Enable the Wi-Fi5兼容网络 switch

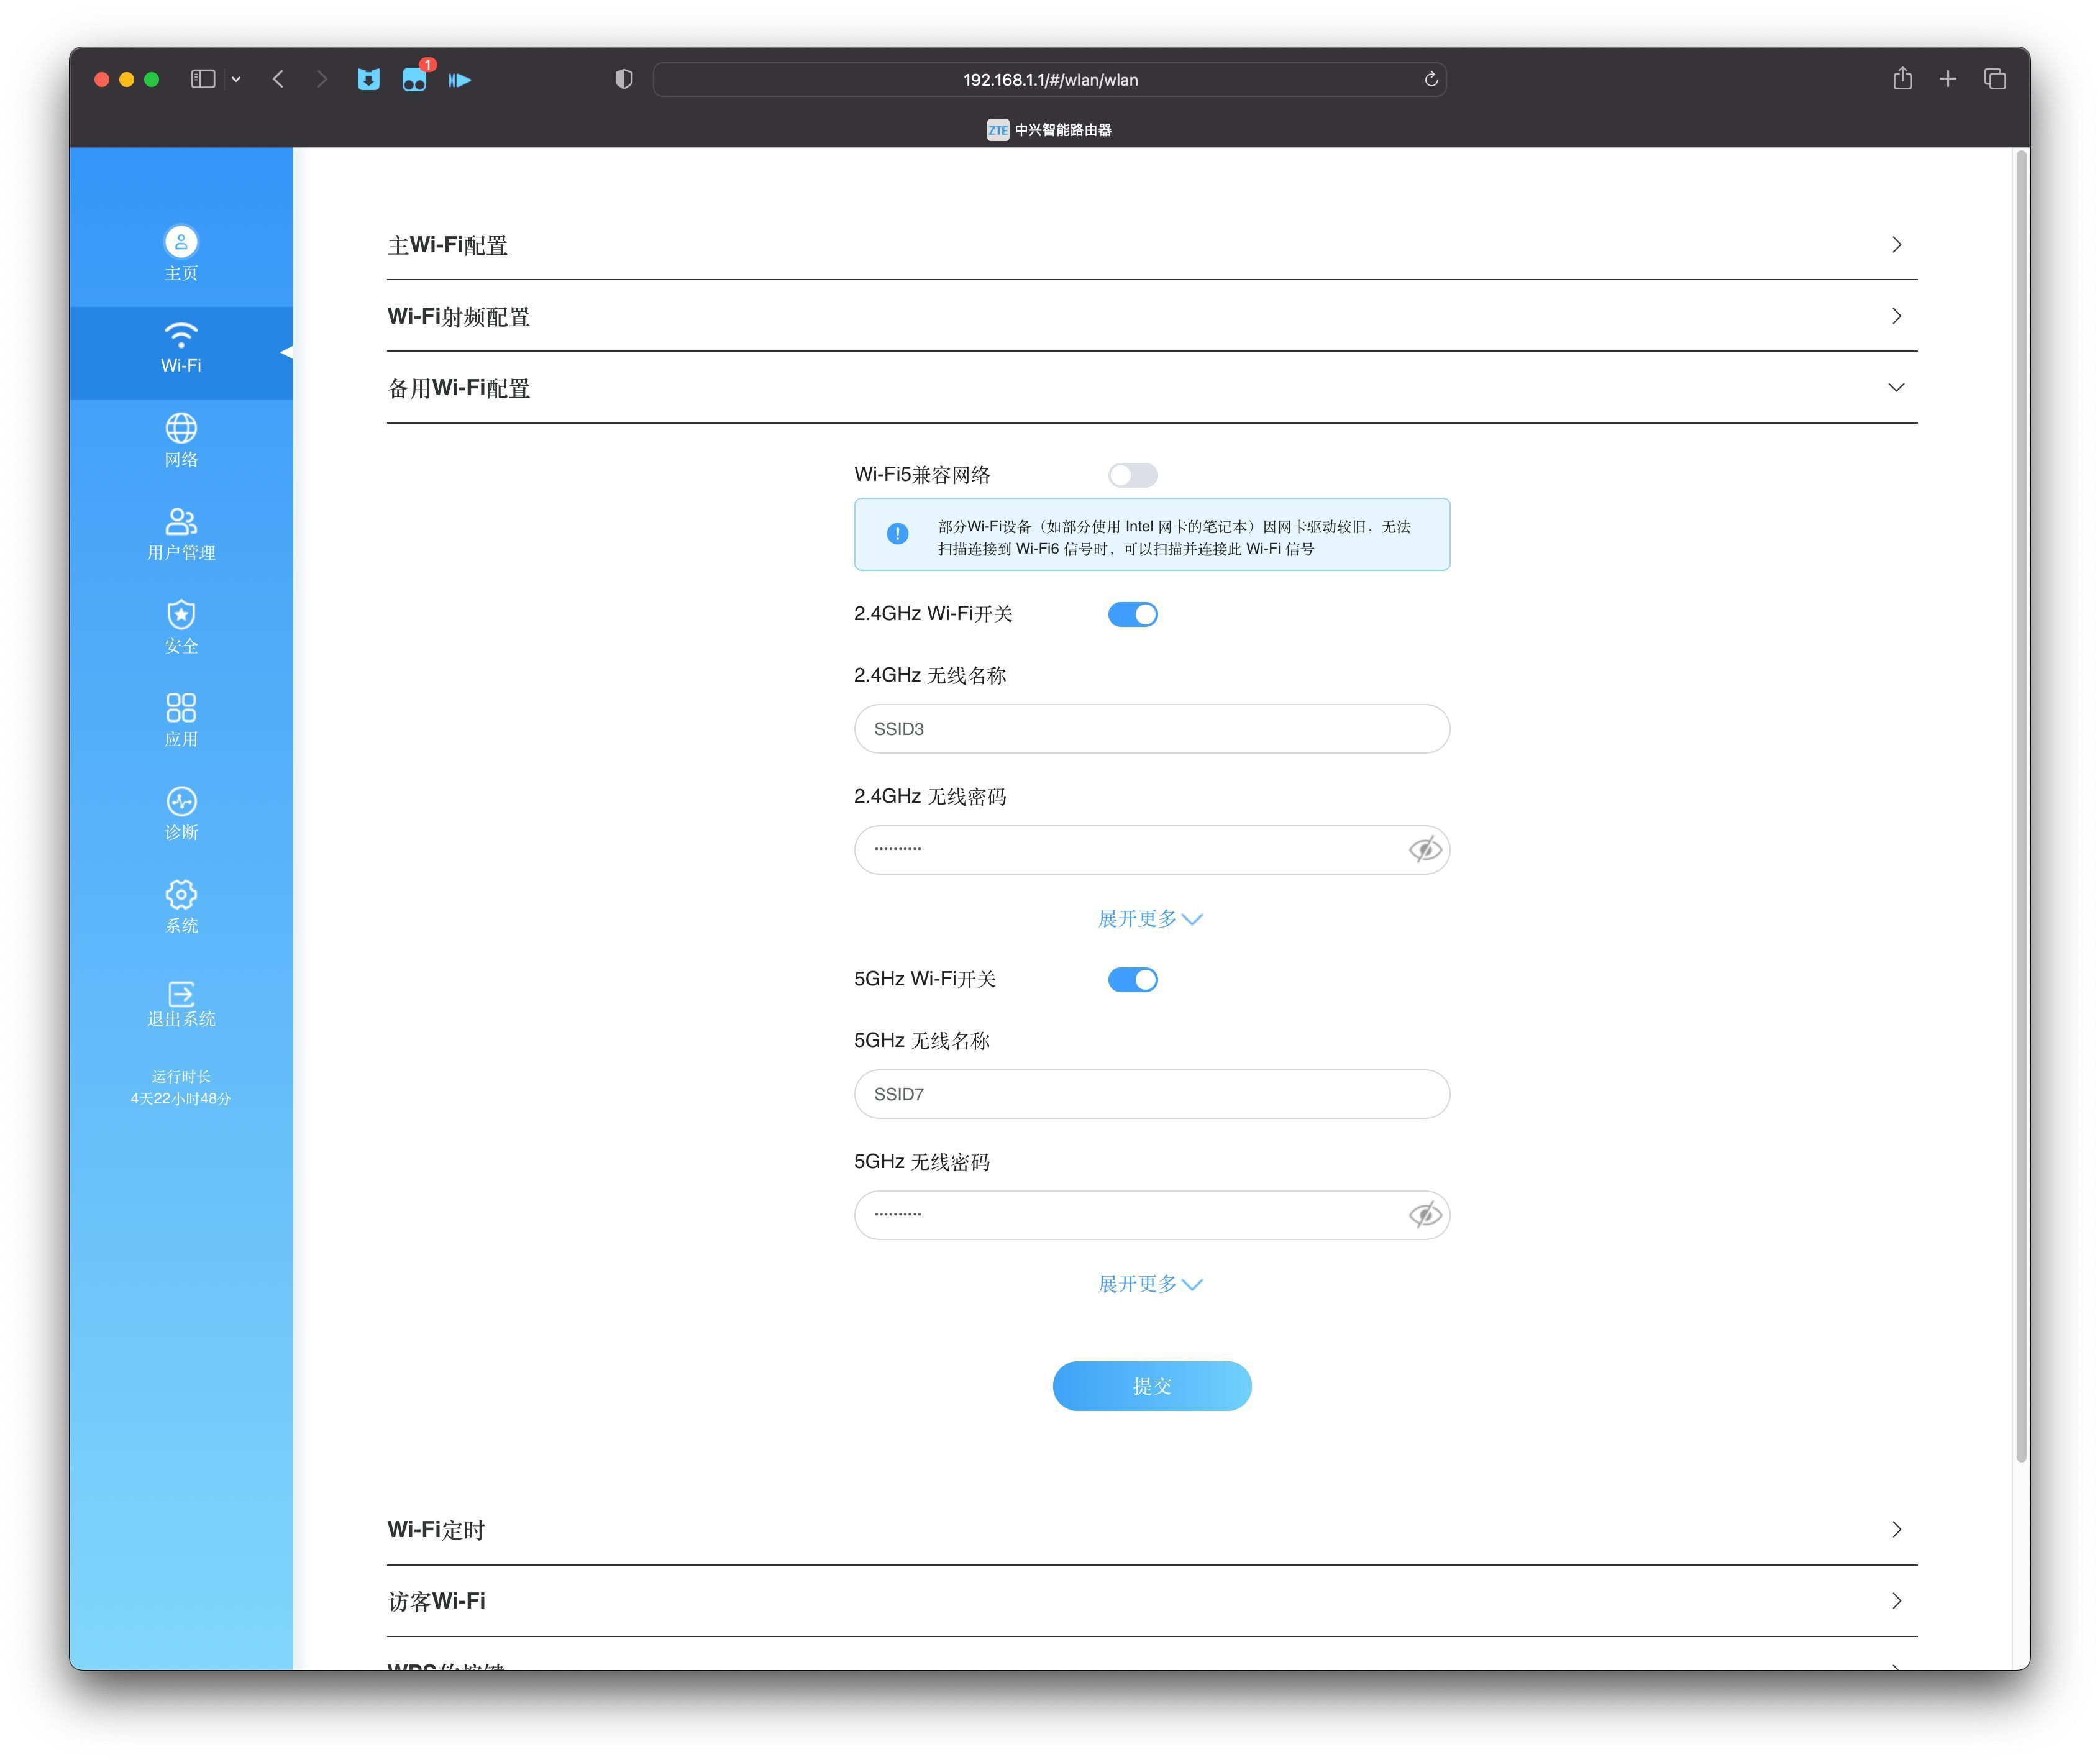pos(1133,475)
